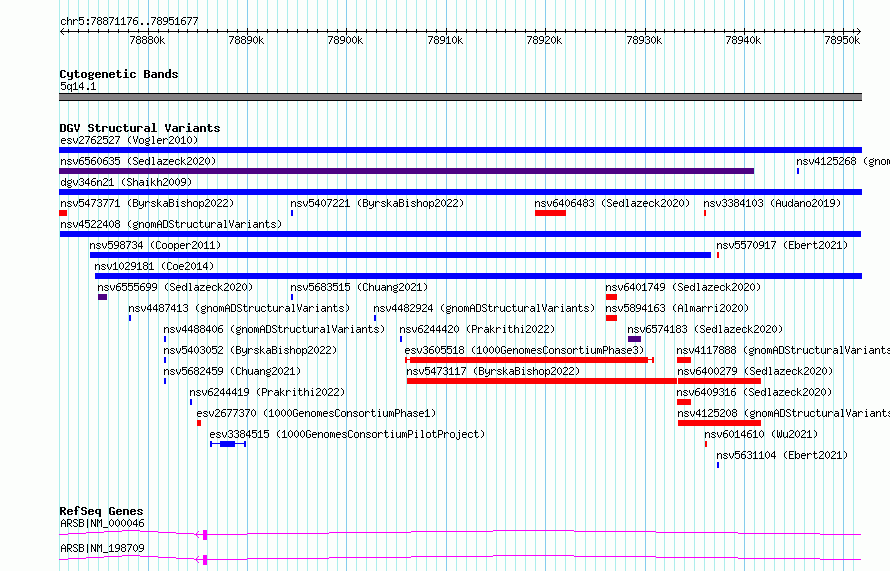The height and width of the screenshot is (571, 890).
Task: Click the nsv6244419 (Prakrithi2022) label
Action: (x=267, y=392)
